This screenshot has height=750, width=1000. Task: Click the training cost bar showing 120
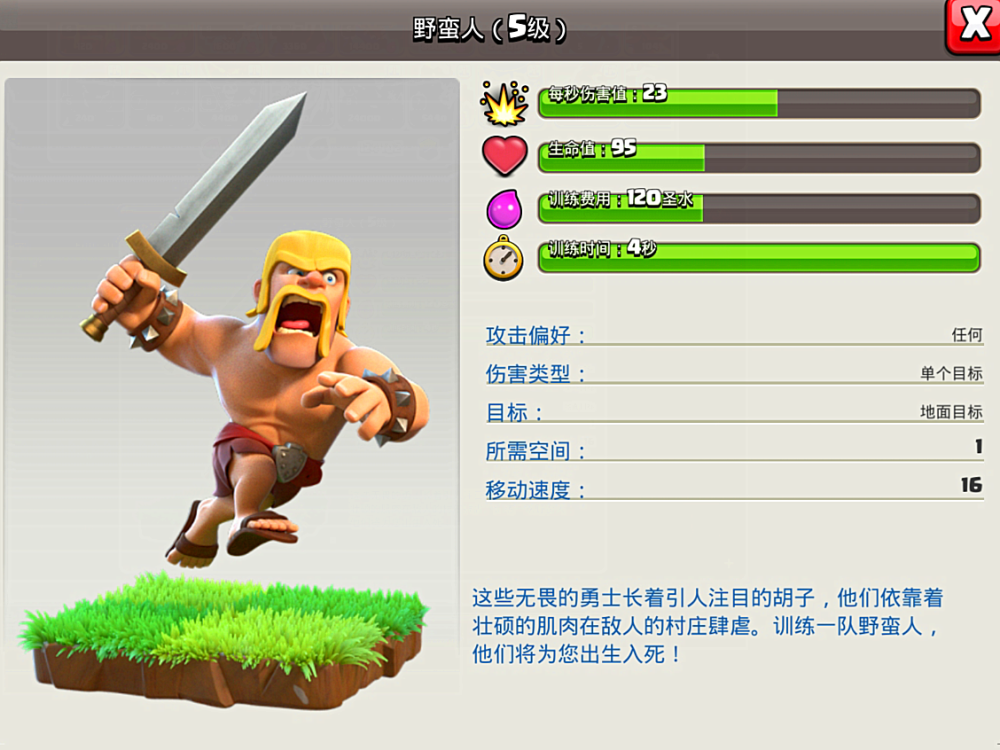pyautogui.click(x=759, y=208)
